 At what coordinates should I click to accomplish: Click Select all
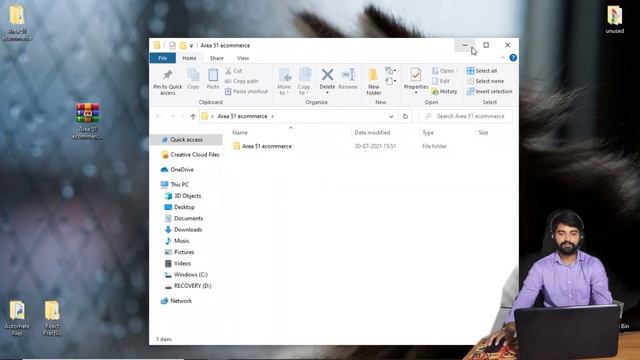click(x=482, y=71)
